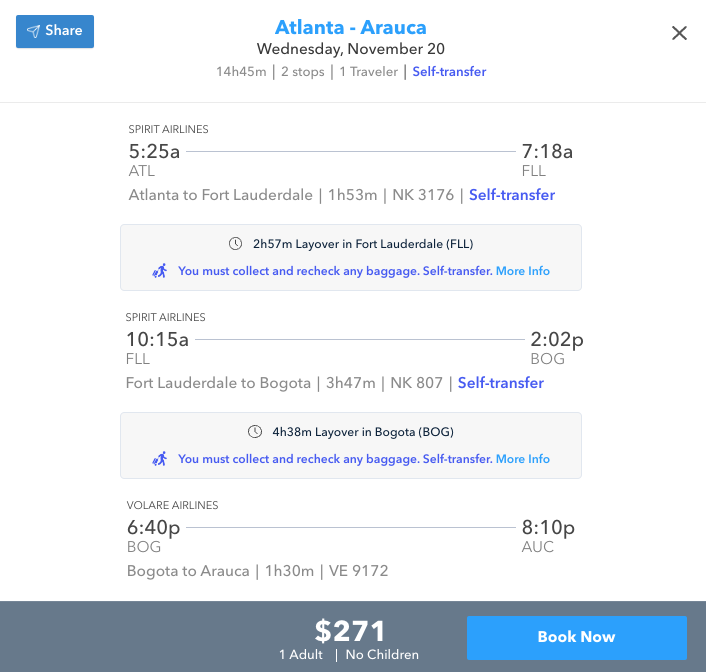Click Self-transfer link on NK 807 flight
The height and width of the screenshot is (672, 706).
(x=501, y=383)
